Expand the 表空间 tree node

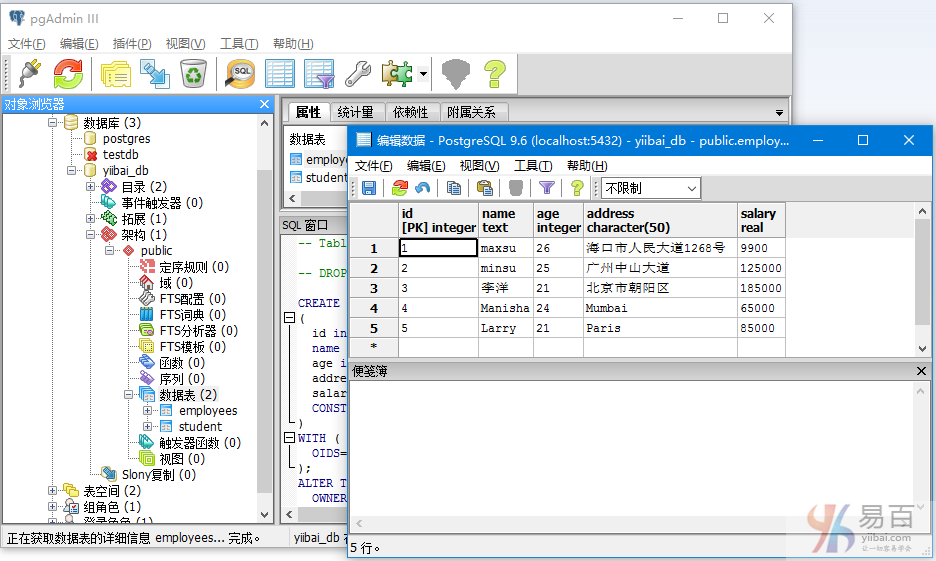coord(53,491)
